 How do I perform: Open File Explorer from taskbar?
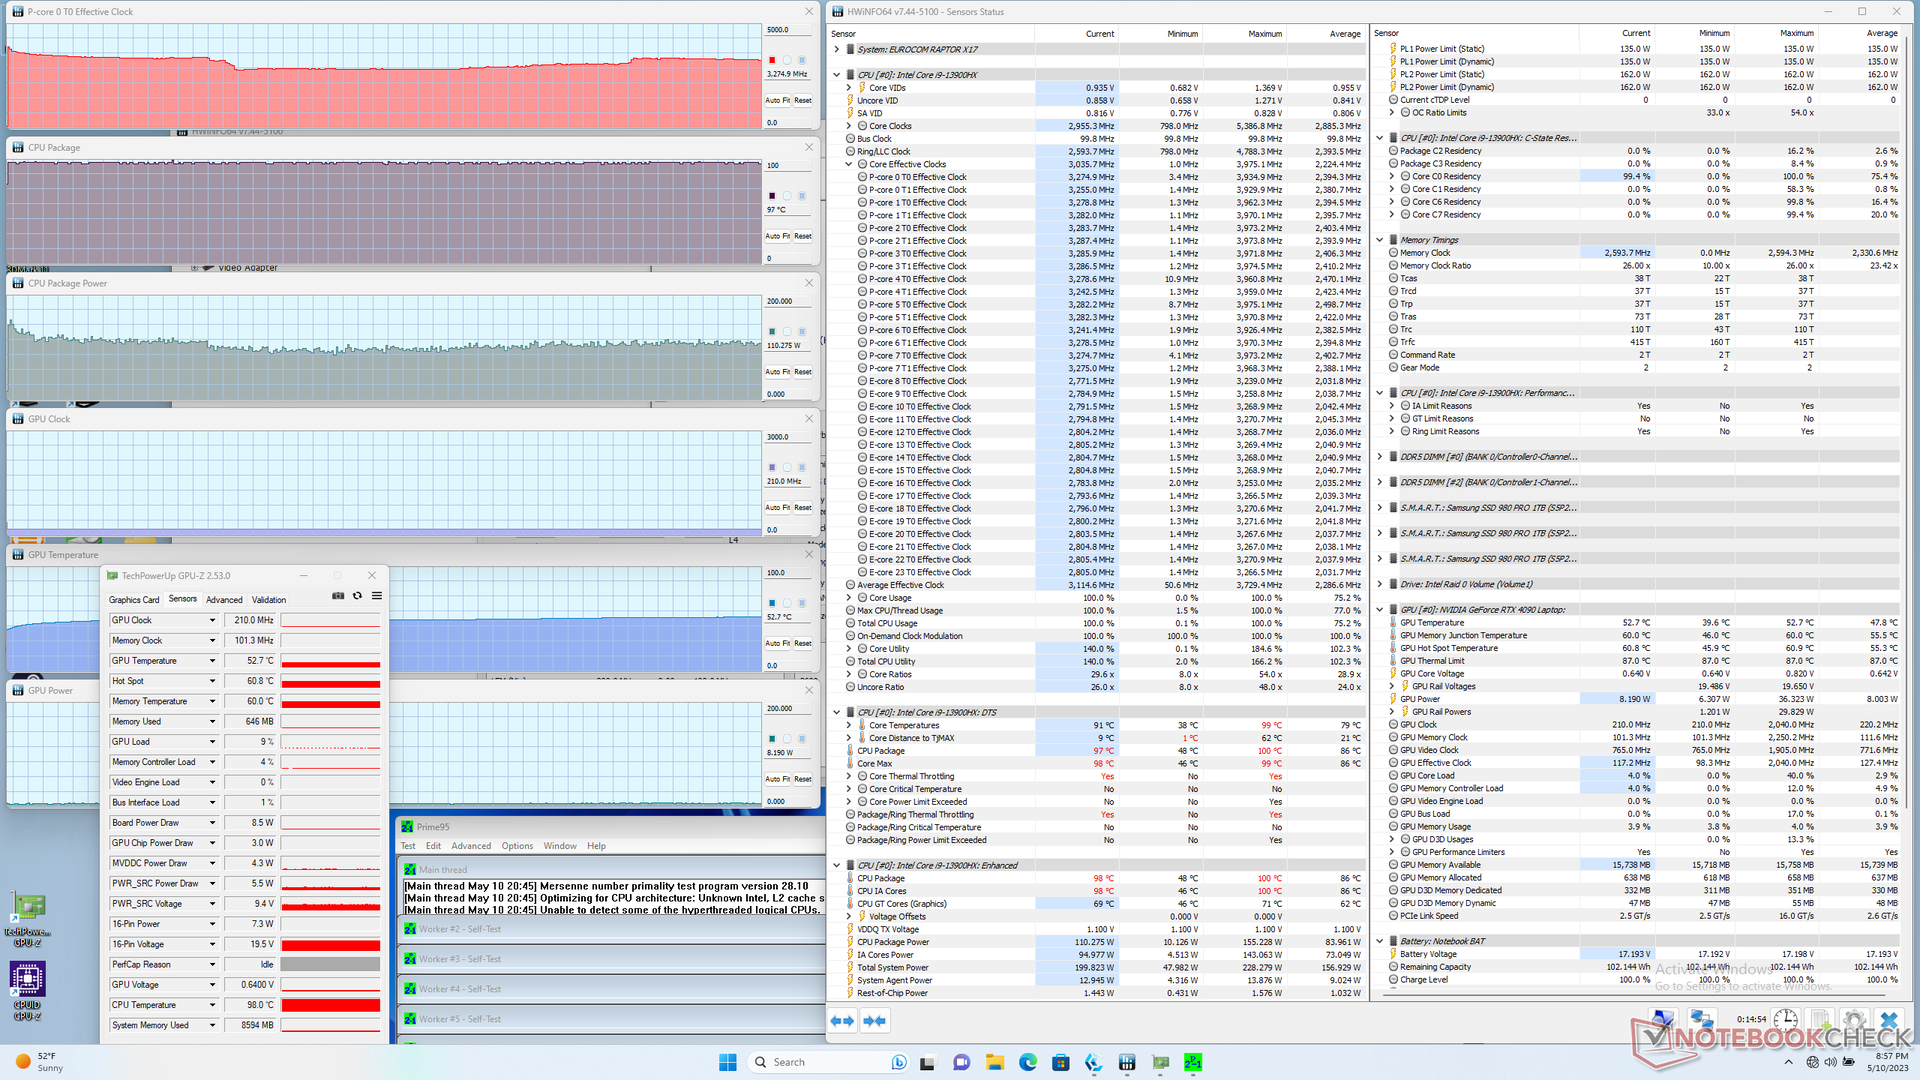994,1062
